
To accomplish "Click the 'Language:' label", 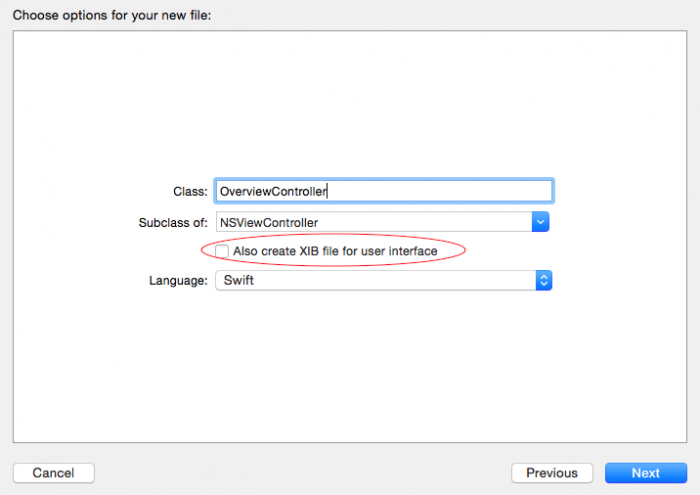I will pyautogui.click(x=178, y=281).
